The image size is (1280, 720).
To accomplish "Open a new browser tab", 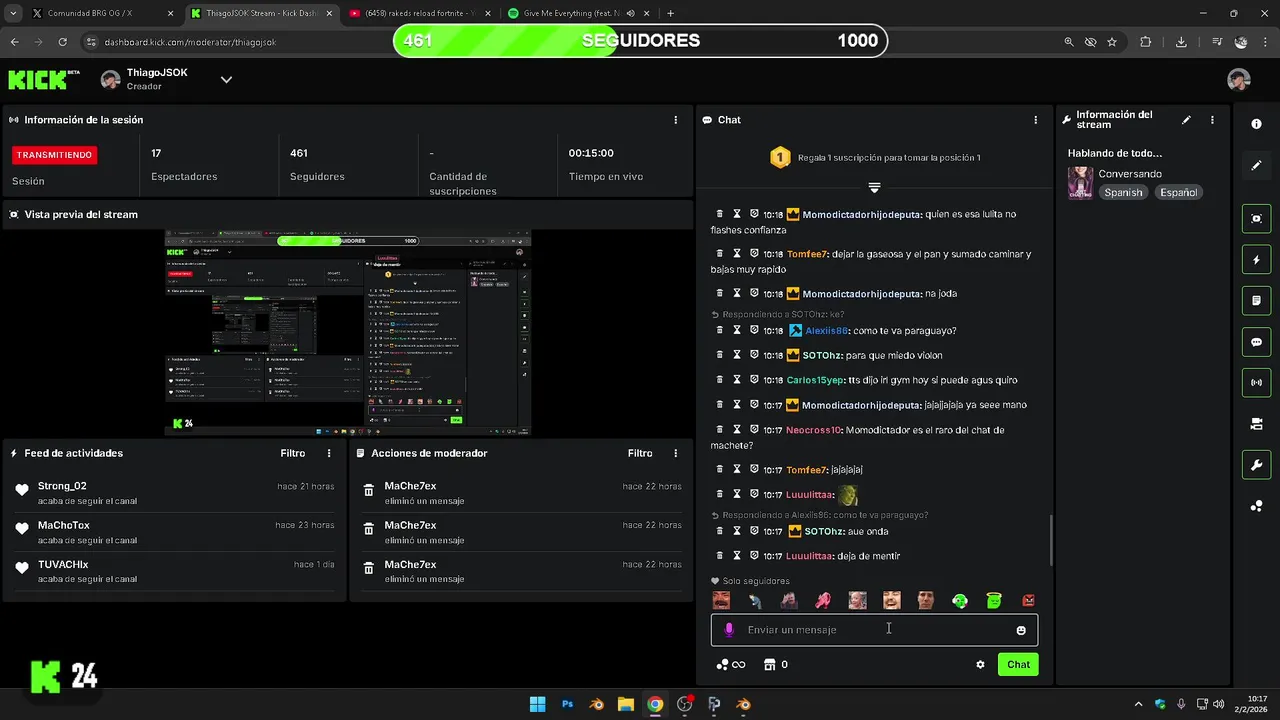I will pyautogui.click(x=670, y=14).
